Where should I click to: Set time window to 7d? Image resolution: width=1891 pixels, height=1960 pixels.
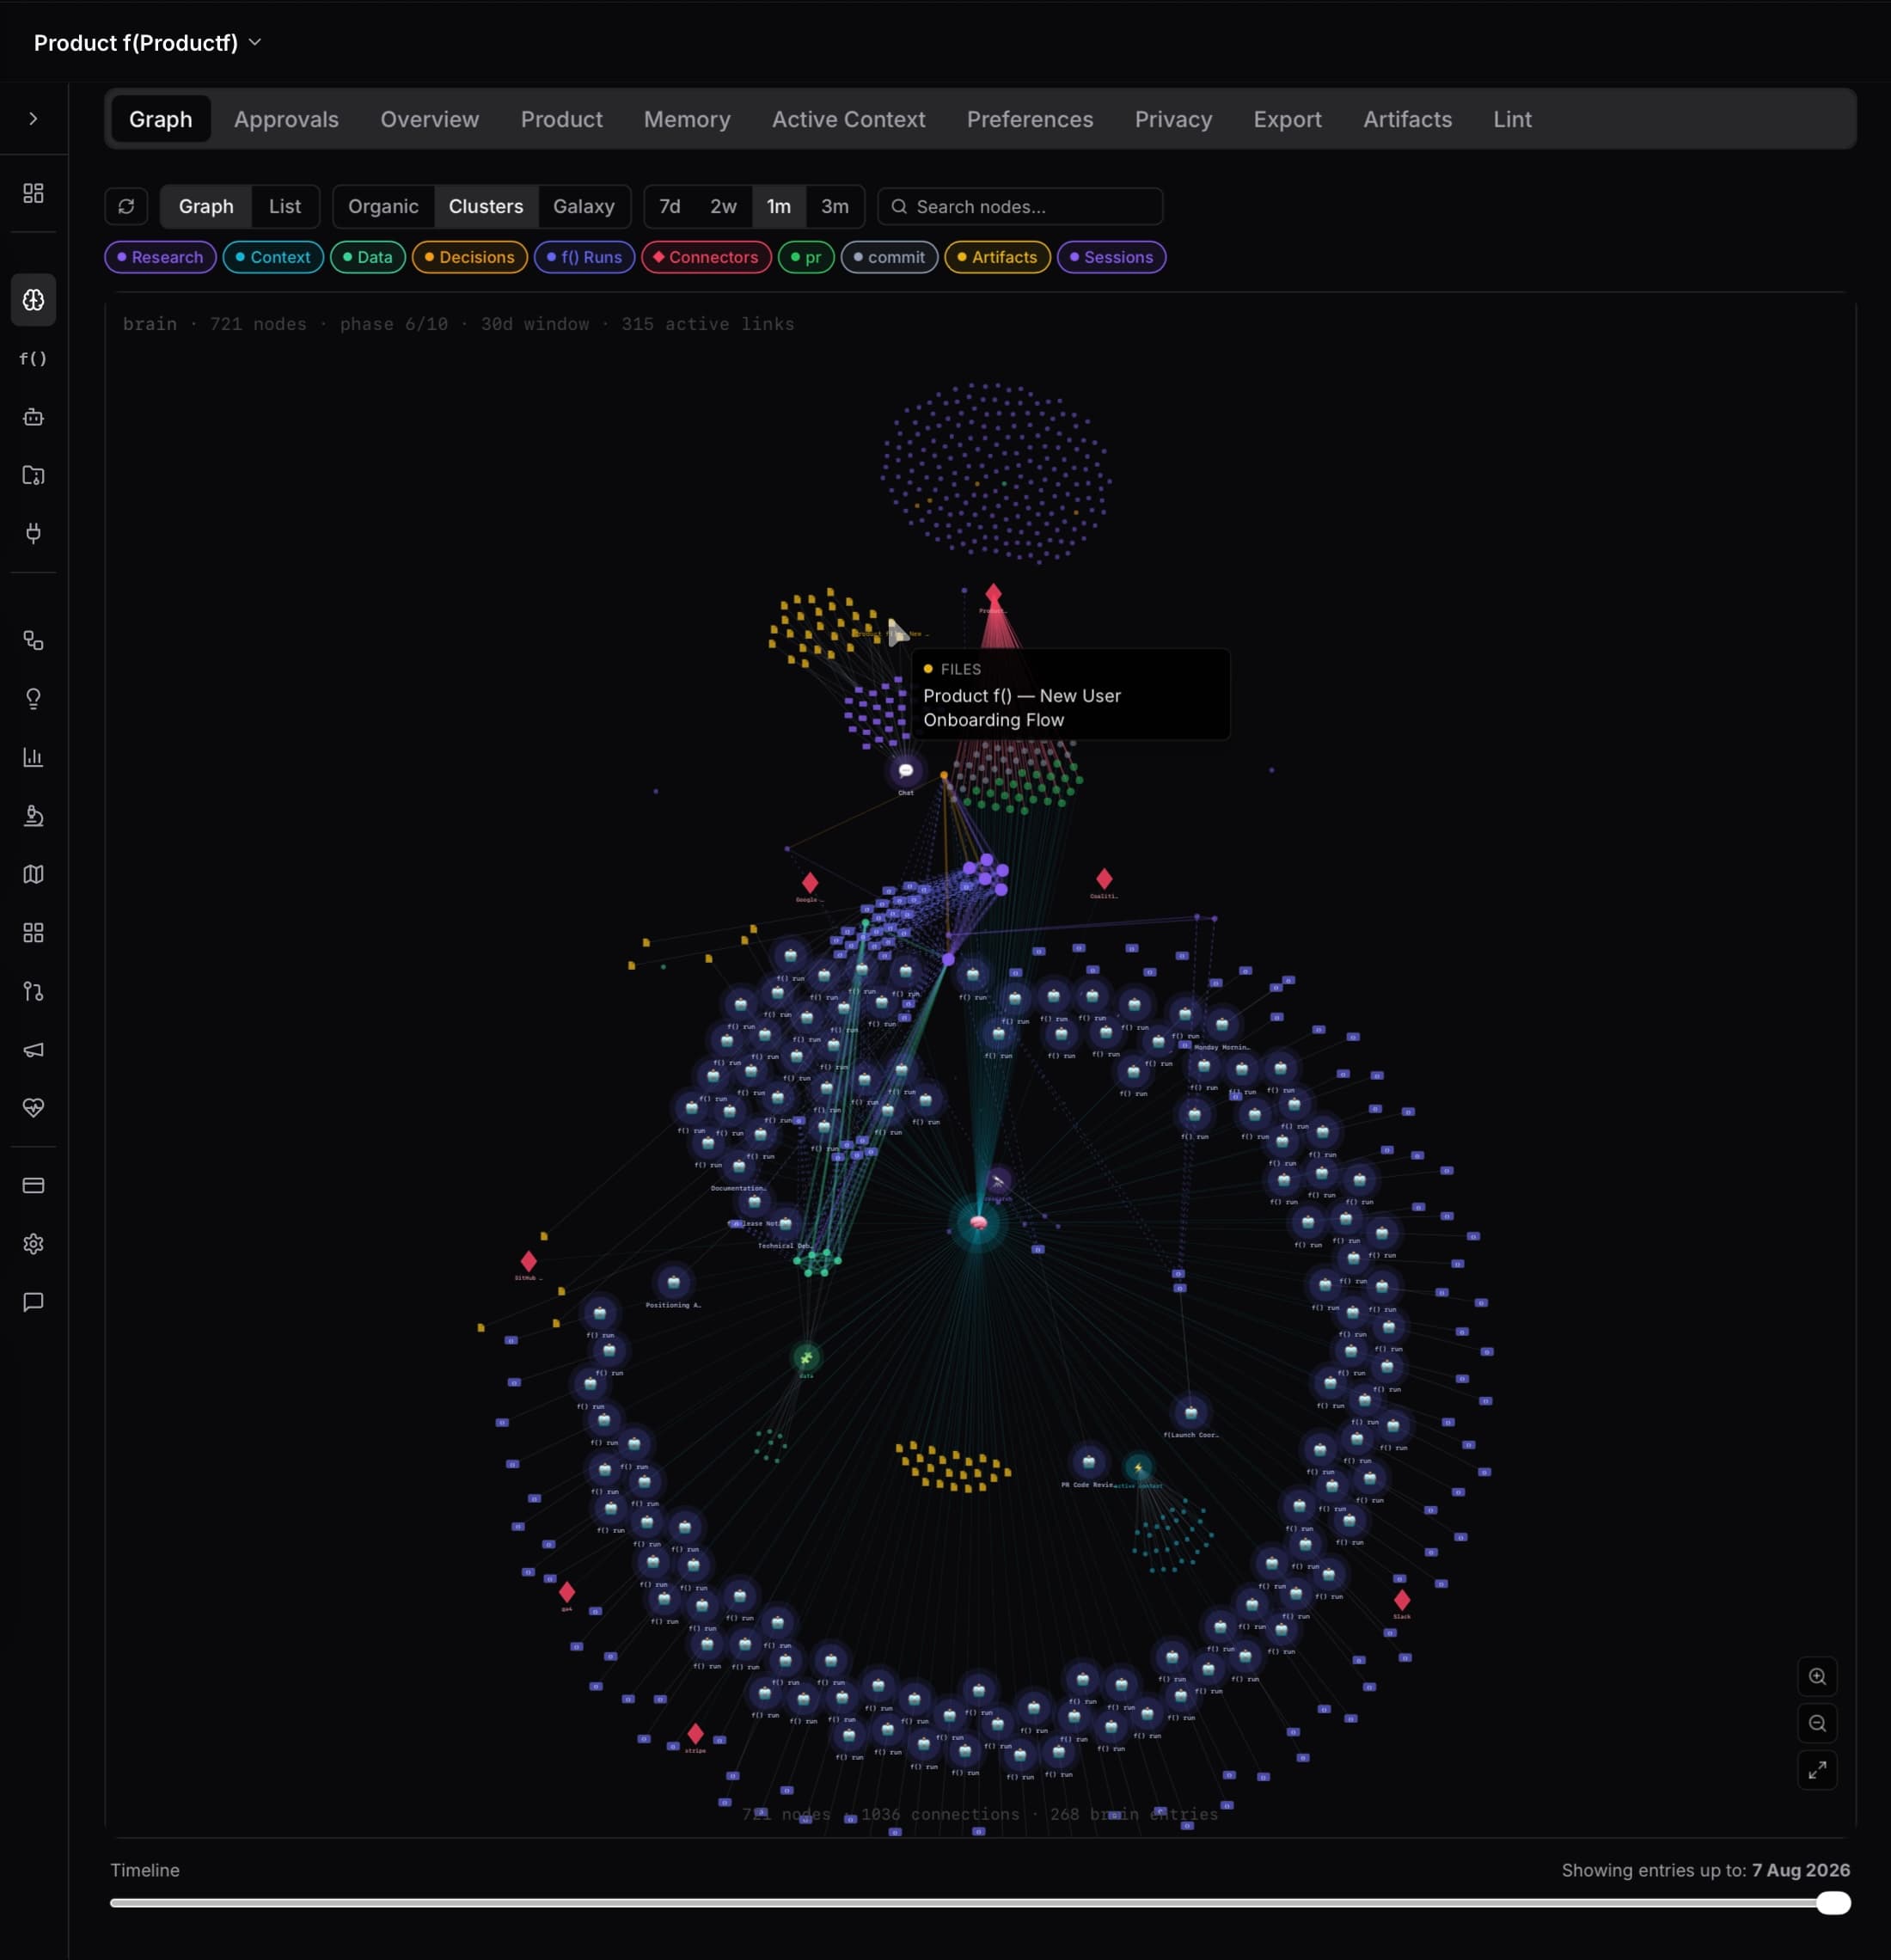[x=669, y=206]
